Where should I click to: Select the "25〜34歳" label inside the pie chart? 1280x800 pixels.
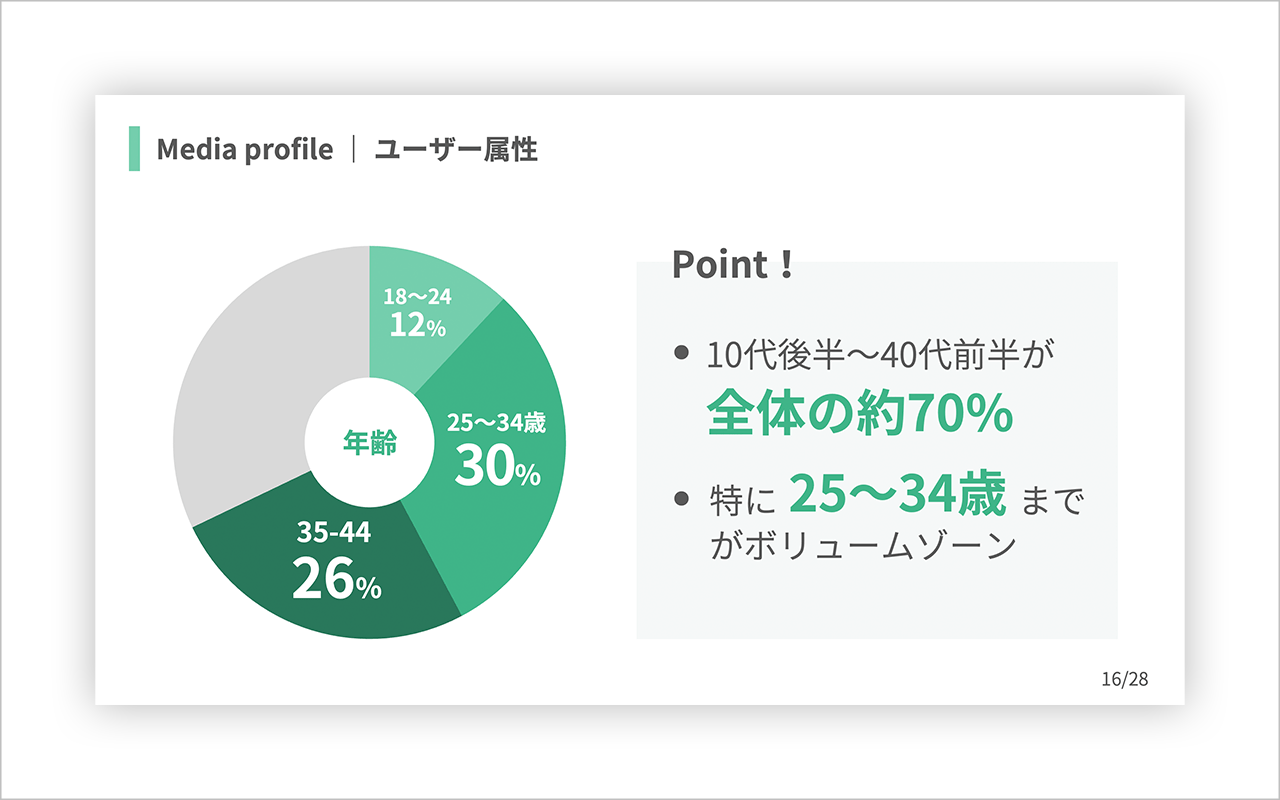point(496,423)
